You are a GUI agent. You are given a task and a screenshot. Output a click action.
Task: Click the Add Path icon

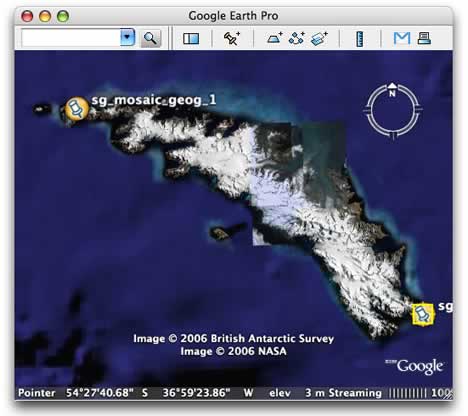(x=297, y=38)
